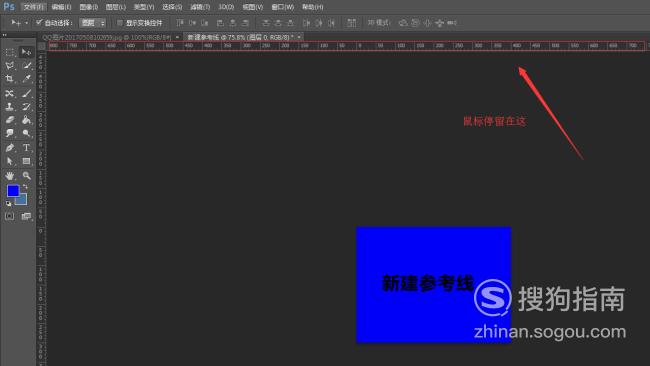
Task: Open the 图层(L) menu
Action: tap(116, 7)
